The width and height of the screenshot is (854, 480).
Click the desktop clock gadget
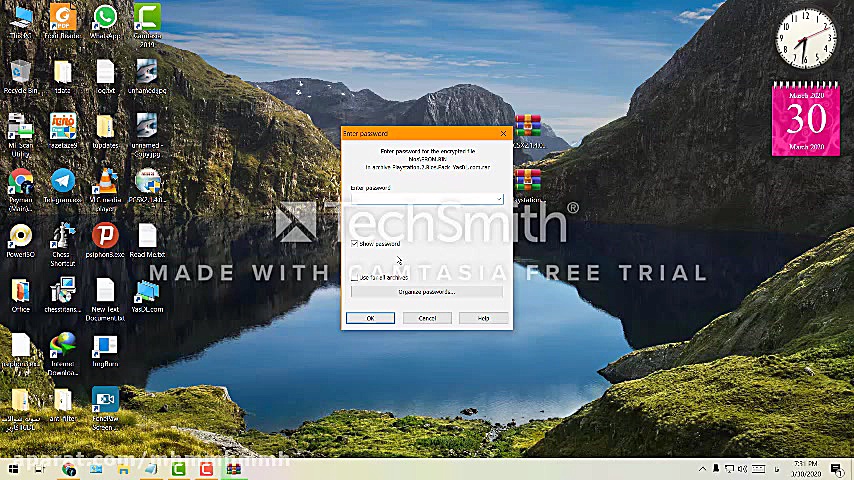[806, 39]
